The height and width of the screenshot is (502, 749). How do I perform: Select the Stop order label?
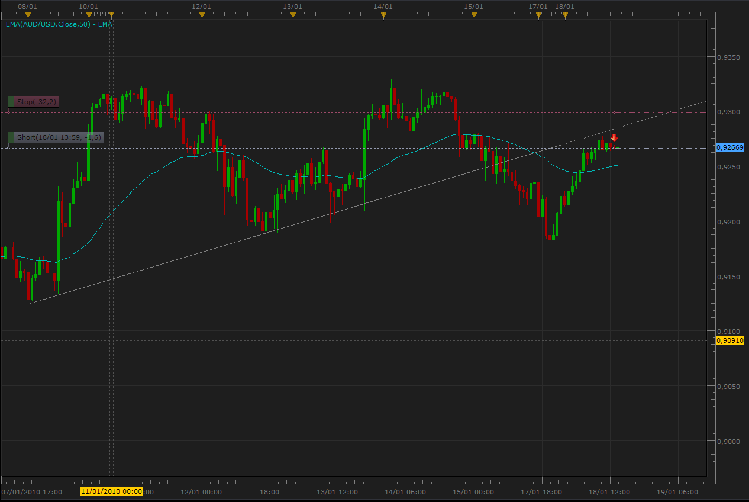33,102
